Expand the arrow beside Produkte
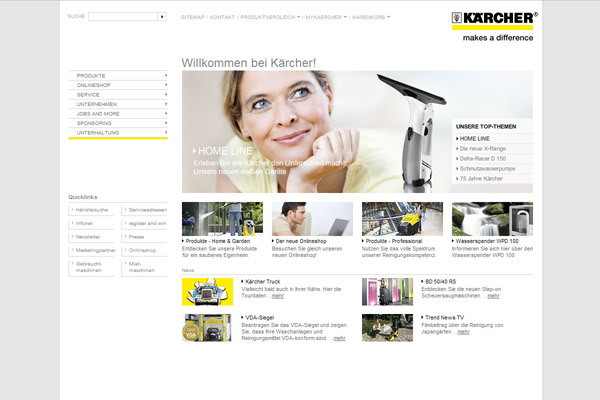 (166, 75)
